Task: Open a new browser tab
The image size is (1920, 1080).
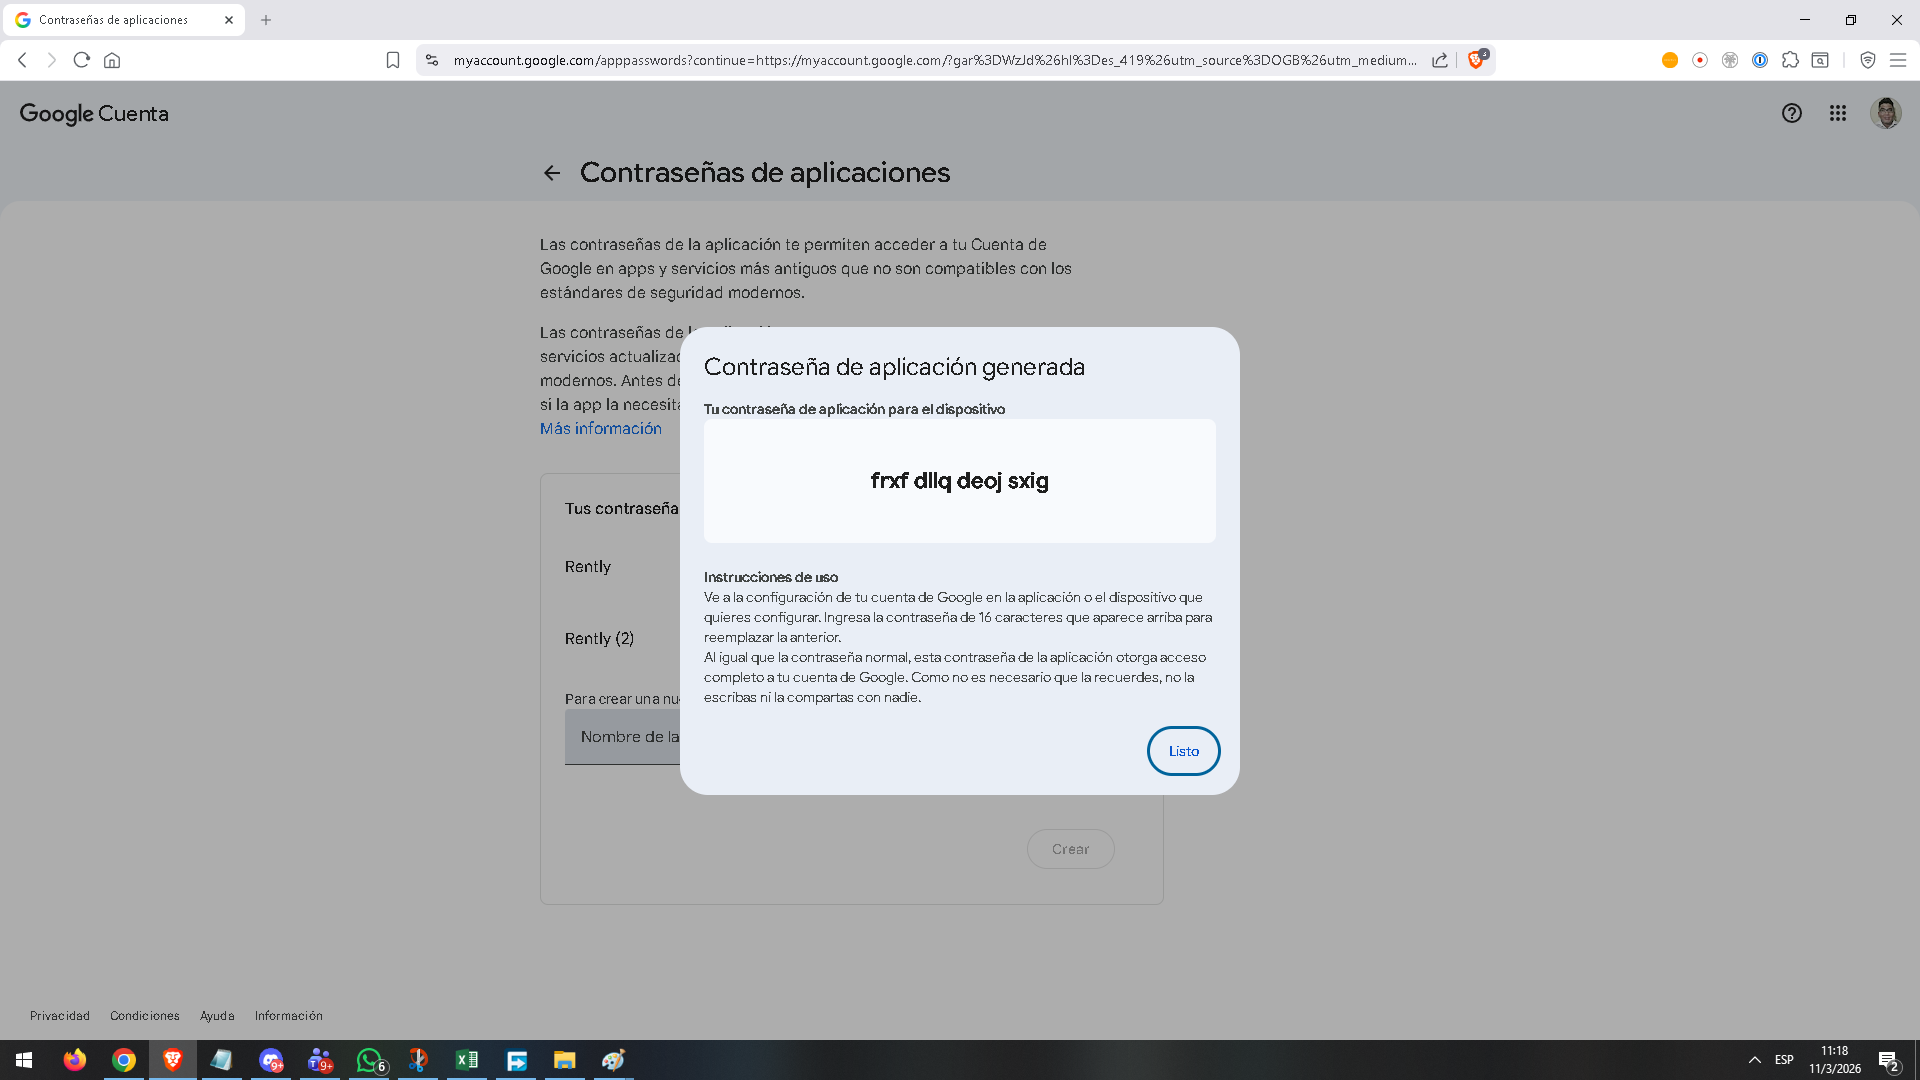Action: click(x=266, y=20)
